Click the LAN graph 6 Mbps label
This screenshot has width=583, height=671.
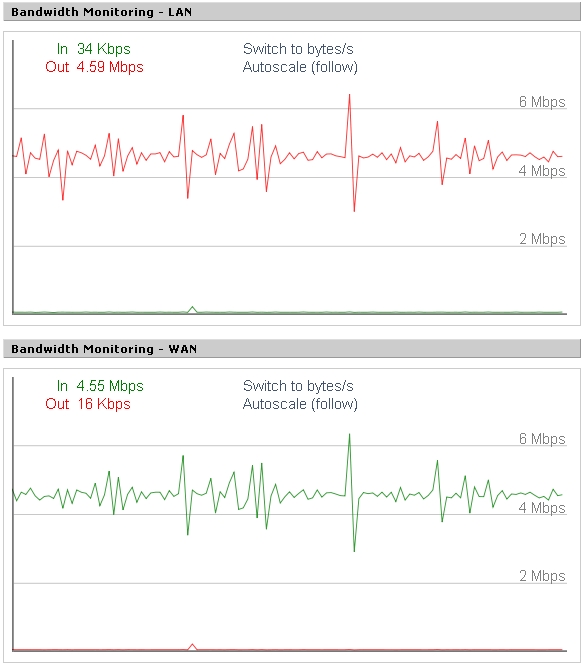[542, 102]
